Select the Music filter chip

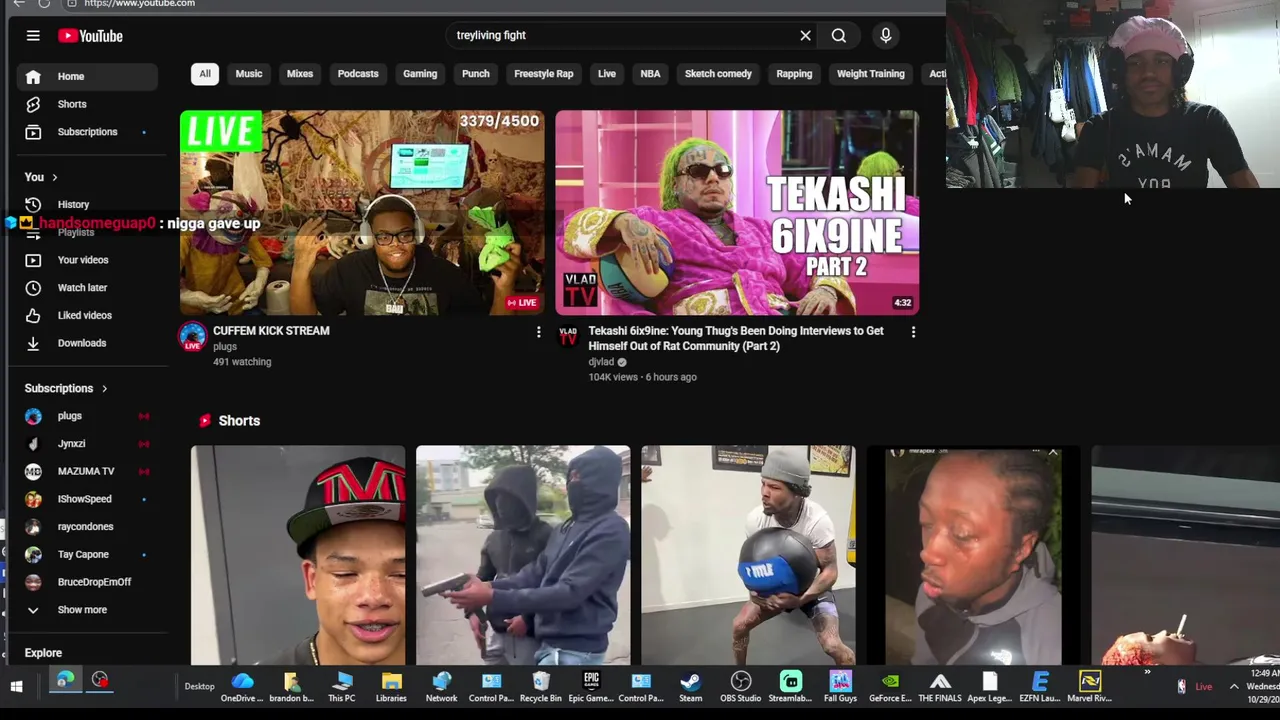(x=249, y=74)
